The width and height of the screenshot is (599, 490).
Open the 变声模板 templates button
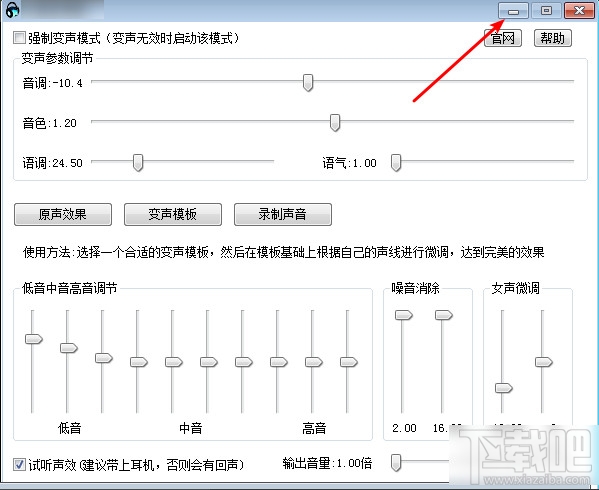tap(173, 214)
